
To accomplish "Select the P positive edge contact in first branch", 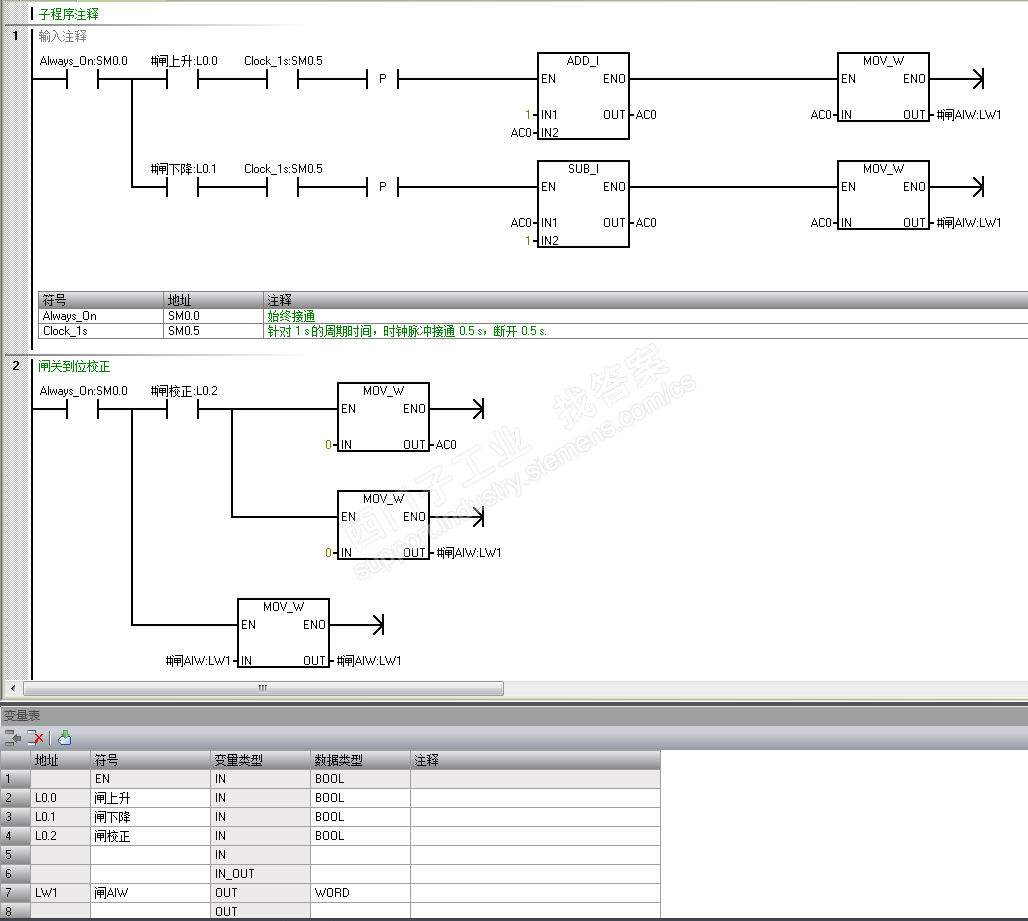I will click(383, 79).
